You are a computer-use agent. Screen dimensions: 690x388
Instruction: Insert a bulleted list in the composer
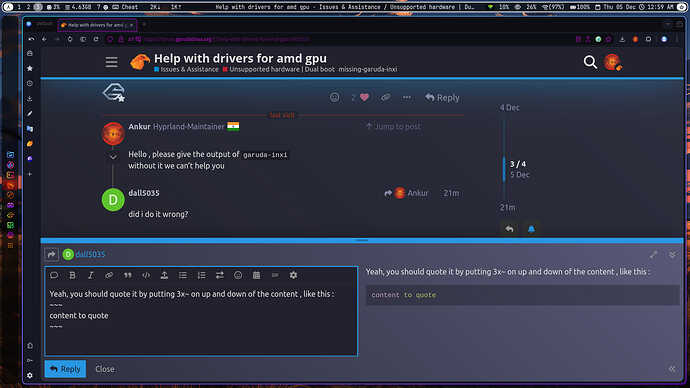click(x=183, y=275)
